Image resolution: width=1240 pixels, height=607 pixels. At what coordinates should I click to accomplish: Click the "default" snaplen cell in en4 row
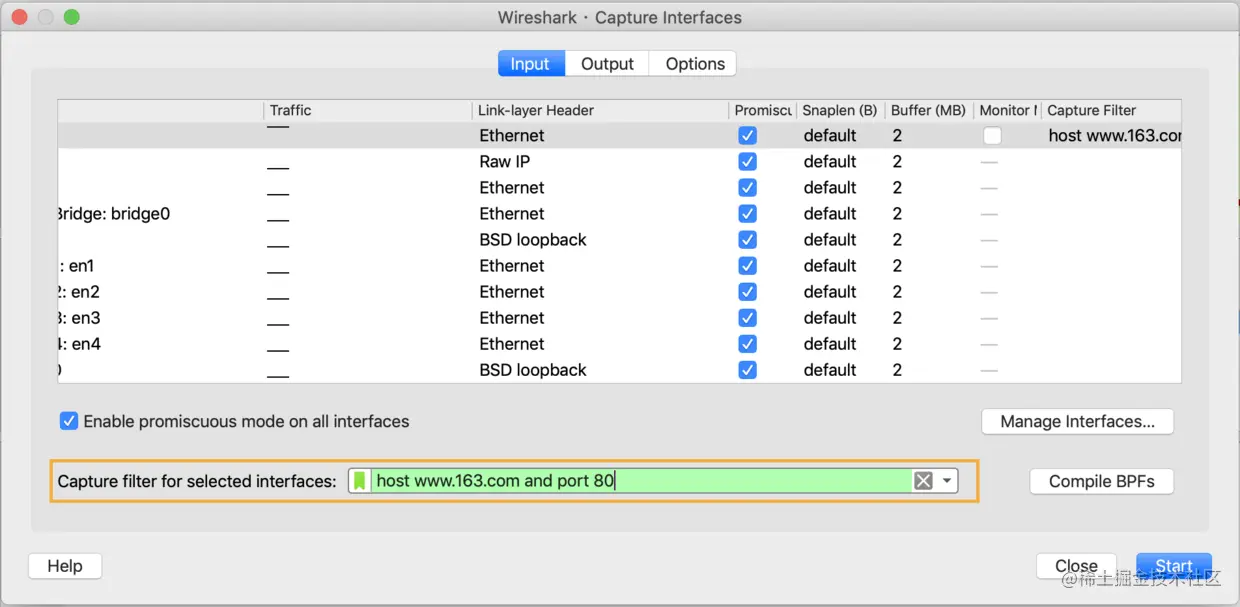coord(830,344)
